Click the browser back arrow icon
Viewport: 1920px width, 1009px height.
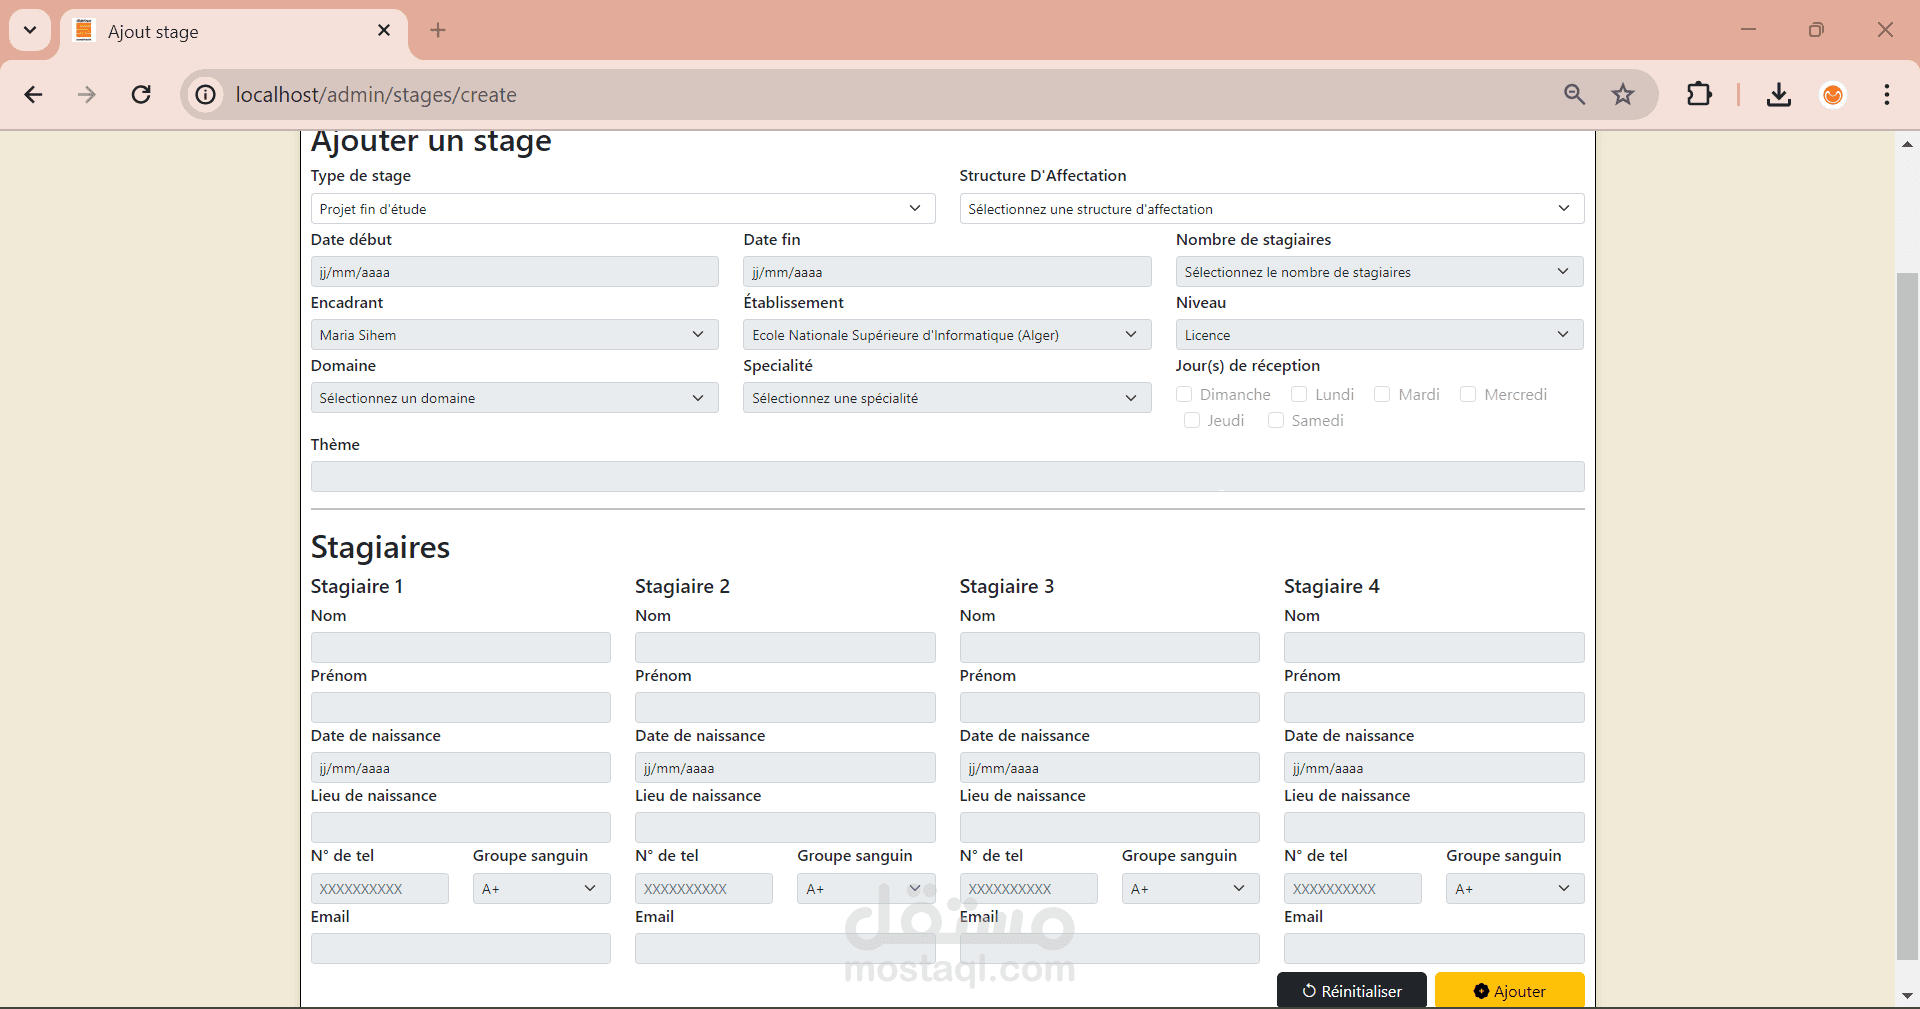[34, 95]
